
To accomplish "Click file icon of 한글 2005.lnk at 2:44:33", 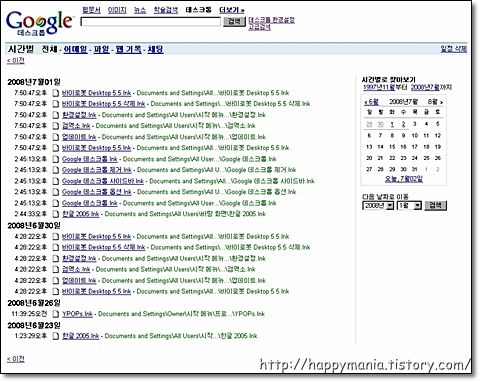I will [x=56, y=214].
